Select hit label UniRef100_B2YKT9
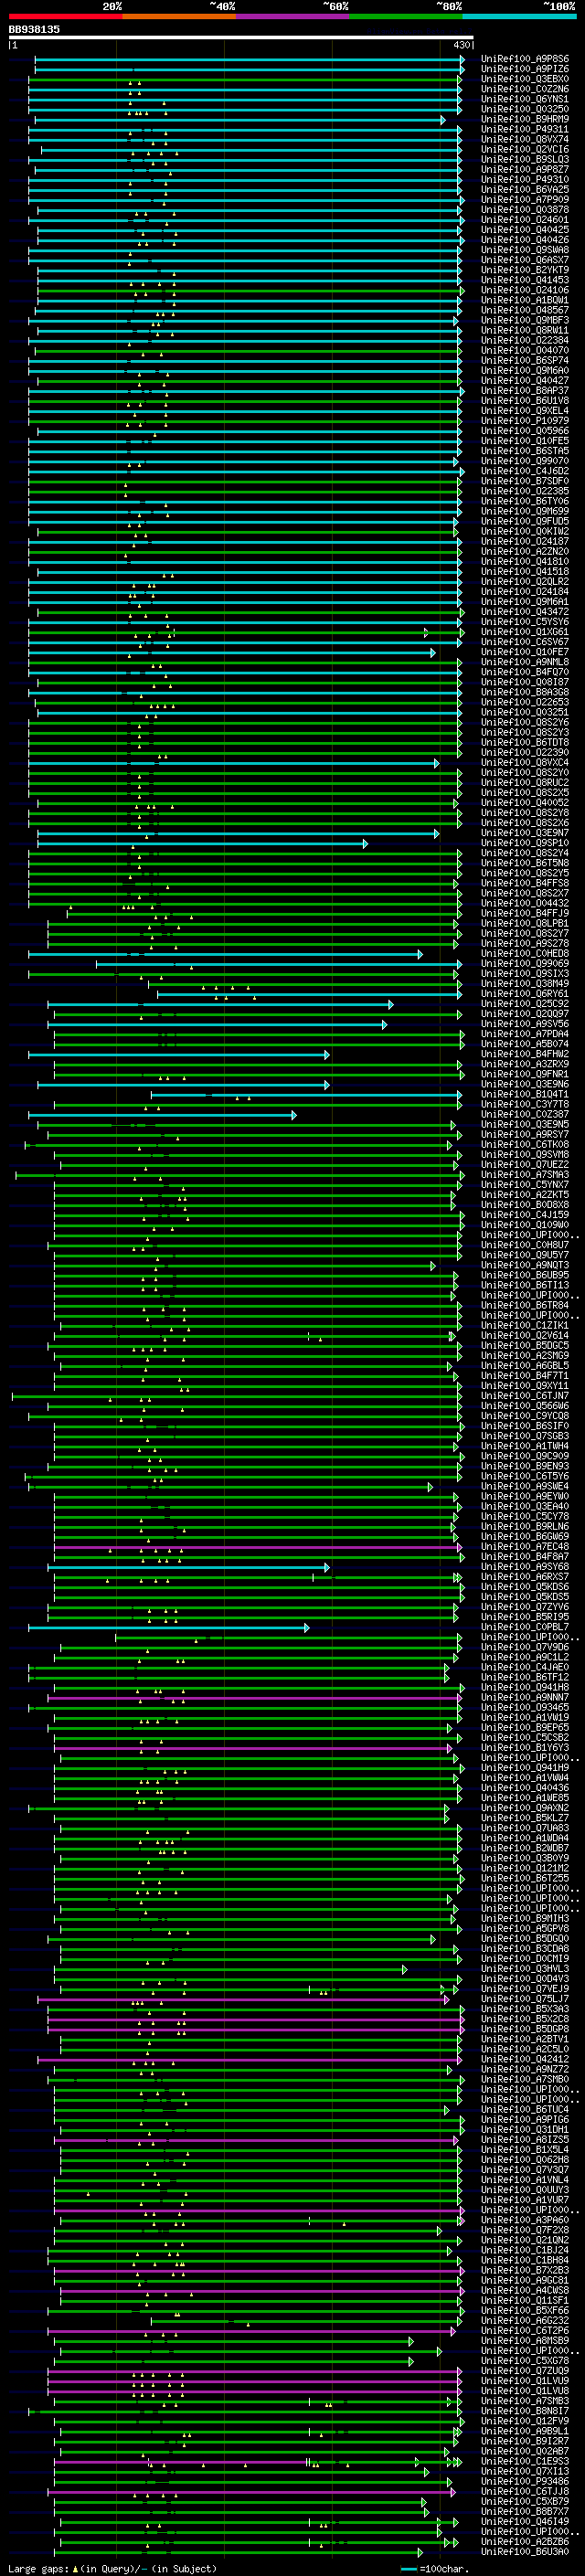This screenshot has height=2576, width=585. [525, 270]
